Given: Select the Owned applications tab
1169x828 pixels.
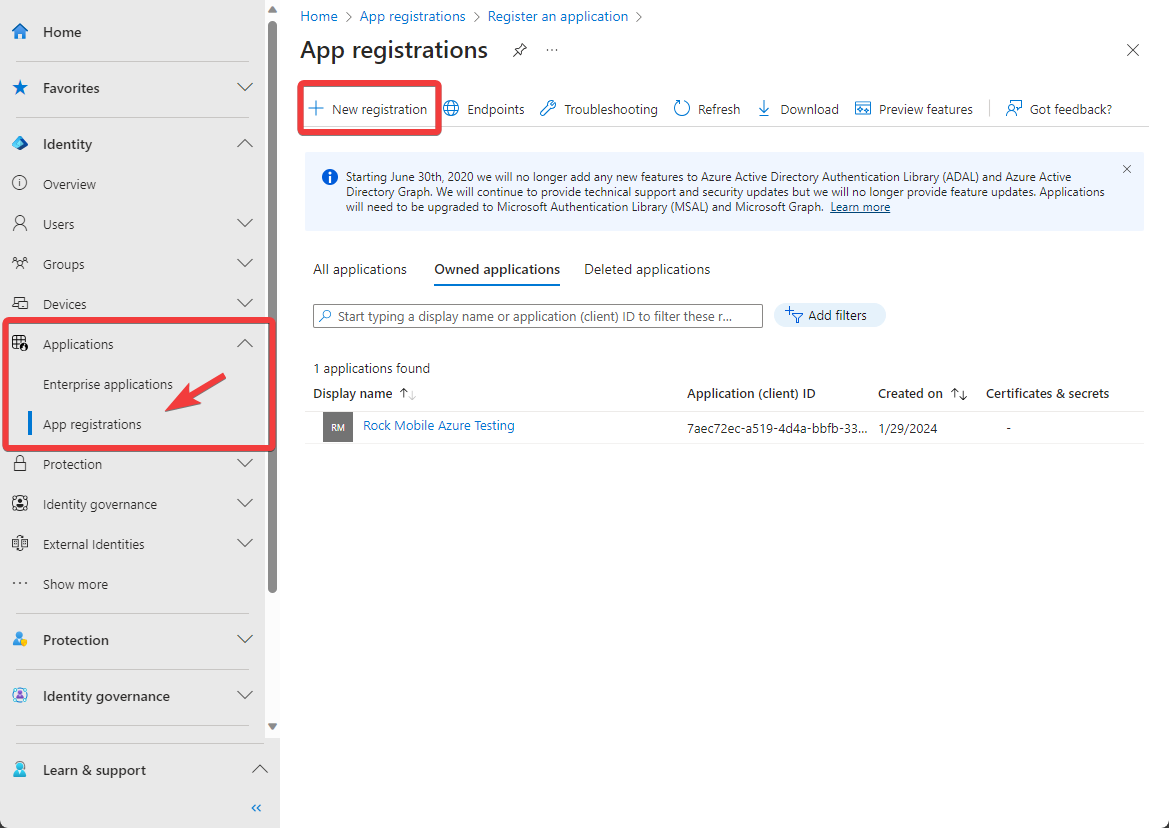Looking at the screenshot, I should 497,269.
